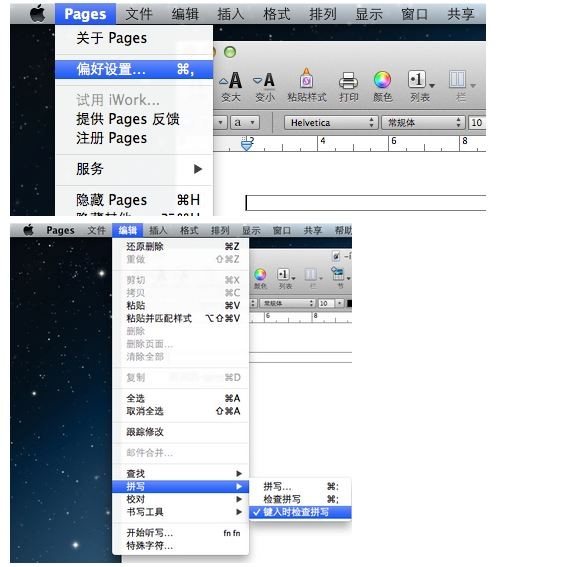Click the 栏 columns icon in upper toolbar

pos(457,79)
